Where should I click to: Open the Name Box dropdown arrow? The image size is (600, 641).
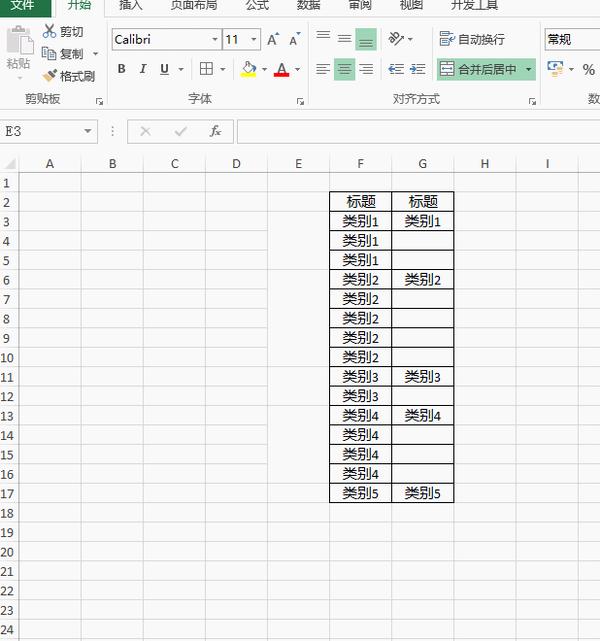pyautogui.click(x=87, y=131)
